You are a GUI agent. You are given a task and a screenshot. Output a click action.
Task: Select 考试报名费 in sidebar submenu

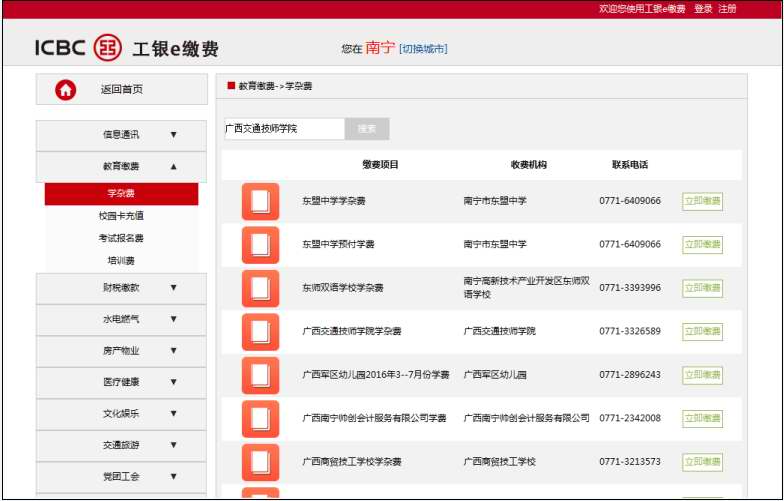pos(121,238)
